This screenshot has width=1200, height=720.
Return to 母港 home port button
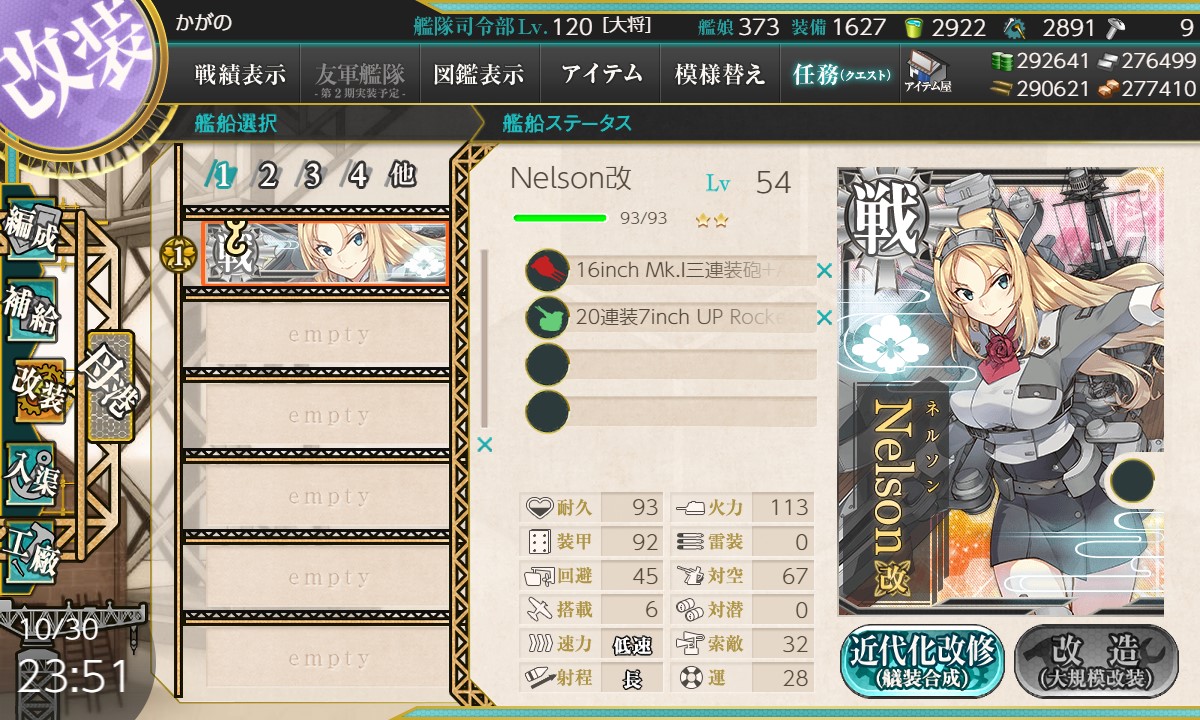click(109, 386)
